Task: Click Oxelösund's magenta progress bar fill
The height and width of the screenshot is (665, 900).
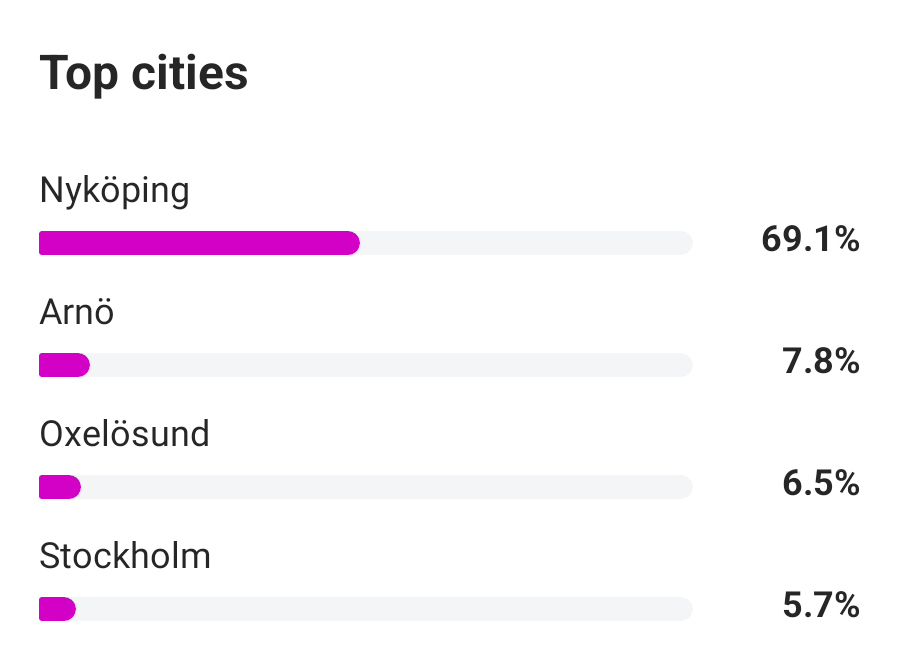Action: pyautogui.click(x=59, y=487)
